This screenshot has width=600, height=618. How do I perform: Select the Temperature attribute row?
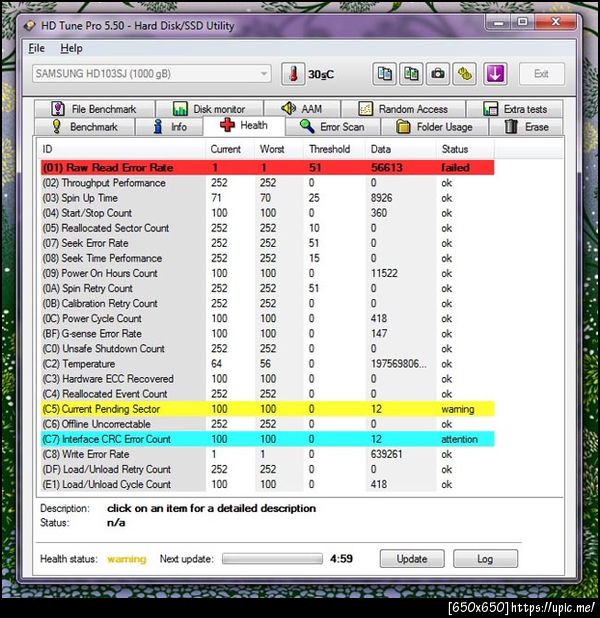pos(267,364)
